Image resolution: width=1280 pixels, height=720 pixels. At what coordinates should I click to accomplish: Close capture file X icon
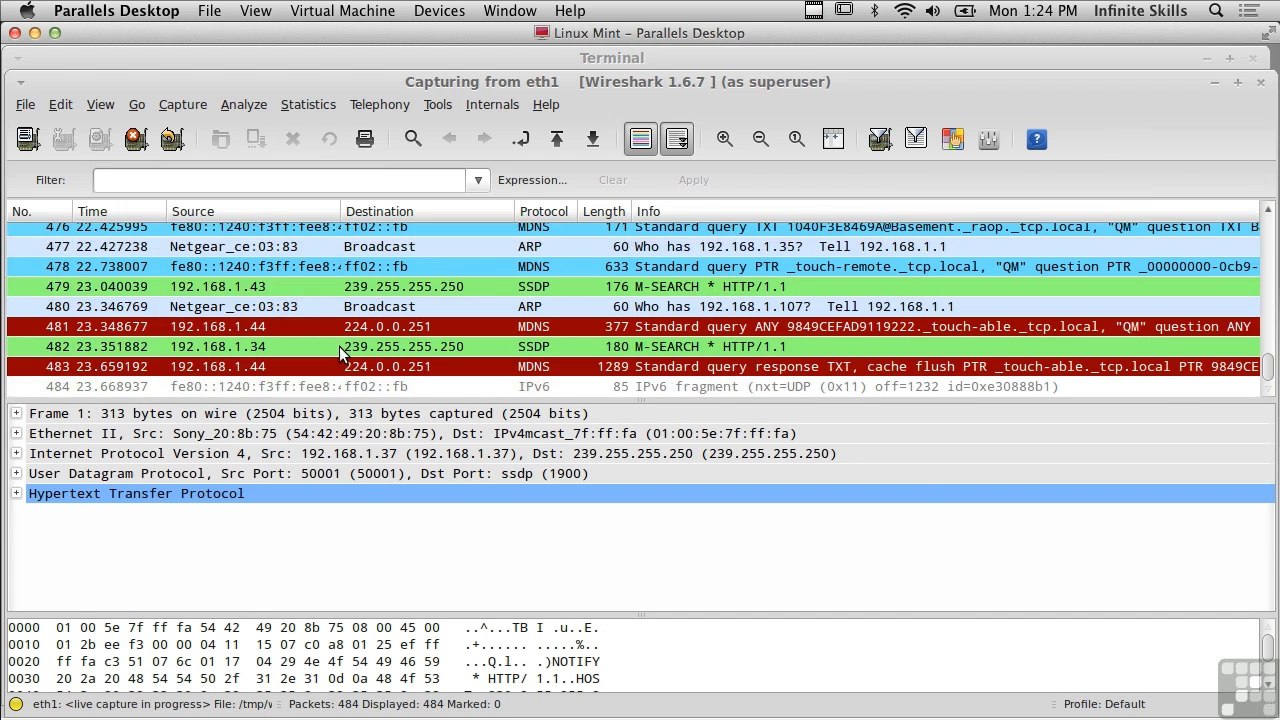293,139
